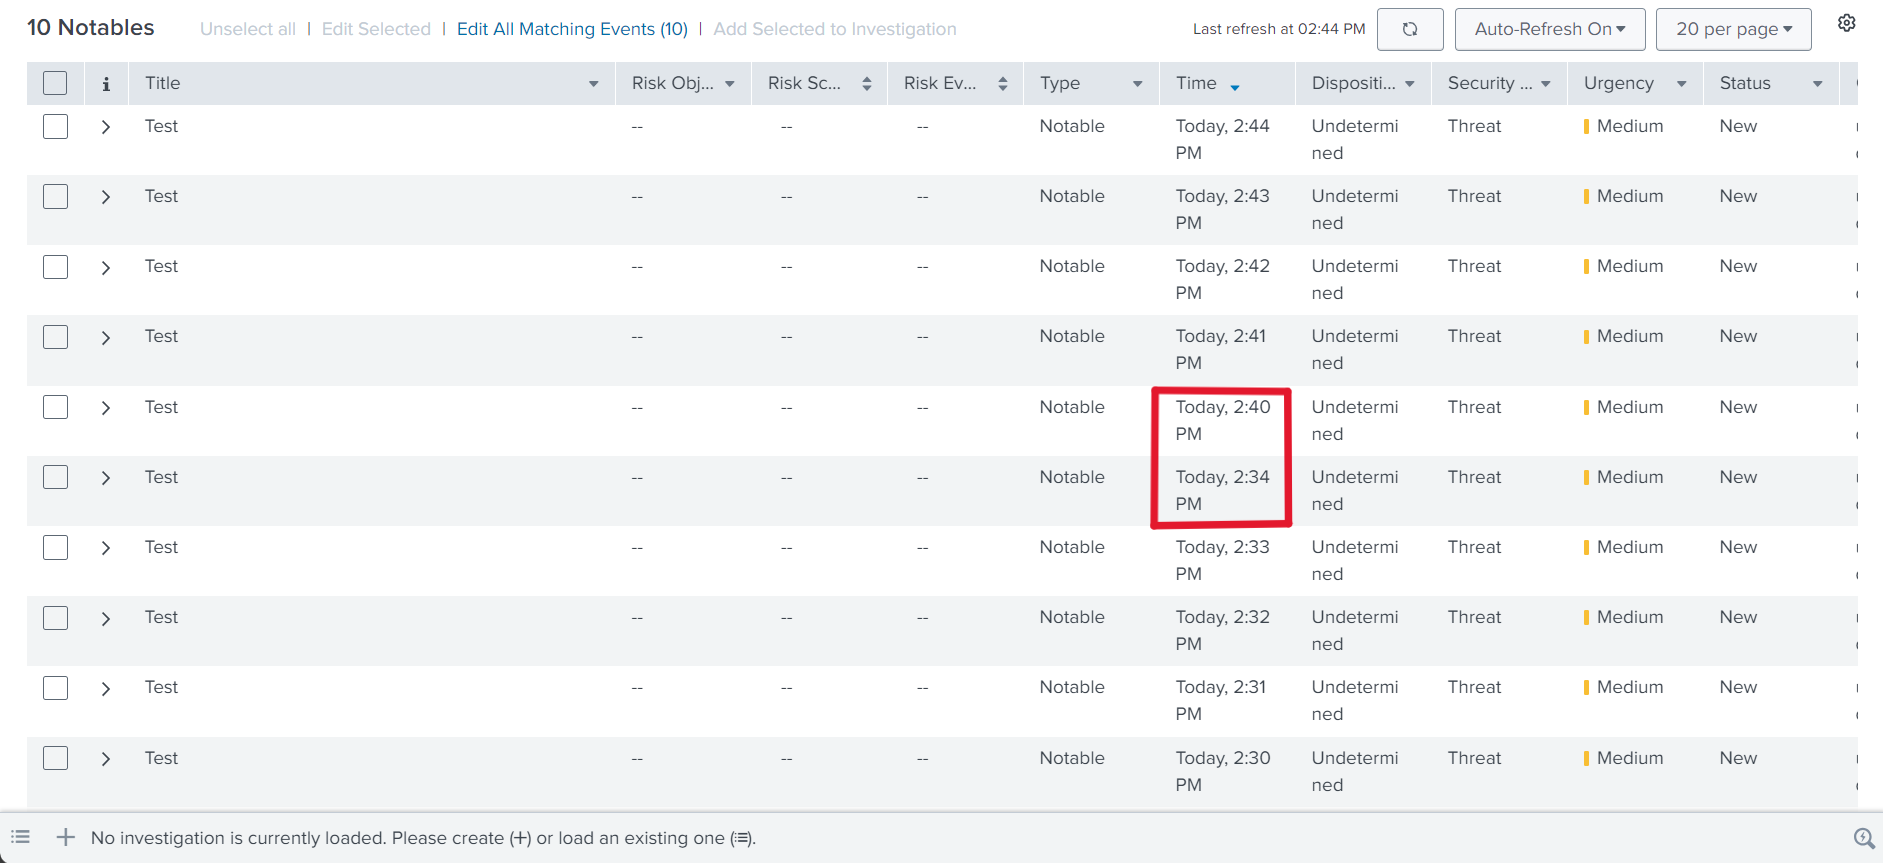Click the Unselect all link
The width and height of the screenshot is (1883, 863).
(x=248, y=29)
